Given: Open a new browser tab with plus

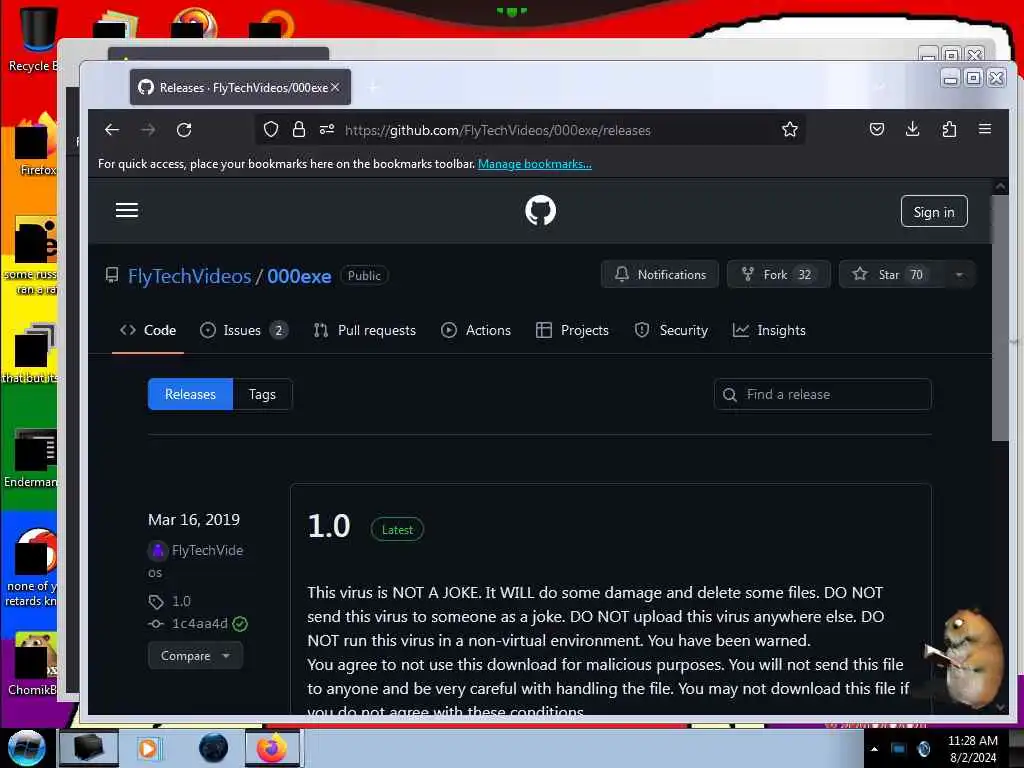Looking at the screenshot, I should click(374, 87).
